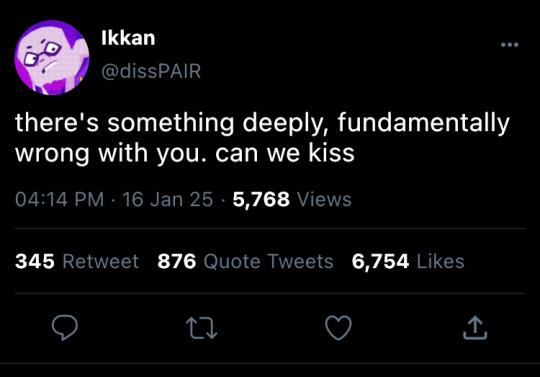Click the words 'can we kiss'
Viewport: 540px width, 377px height.
tap(285, 153)
